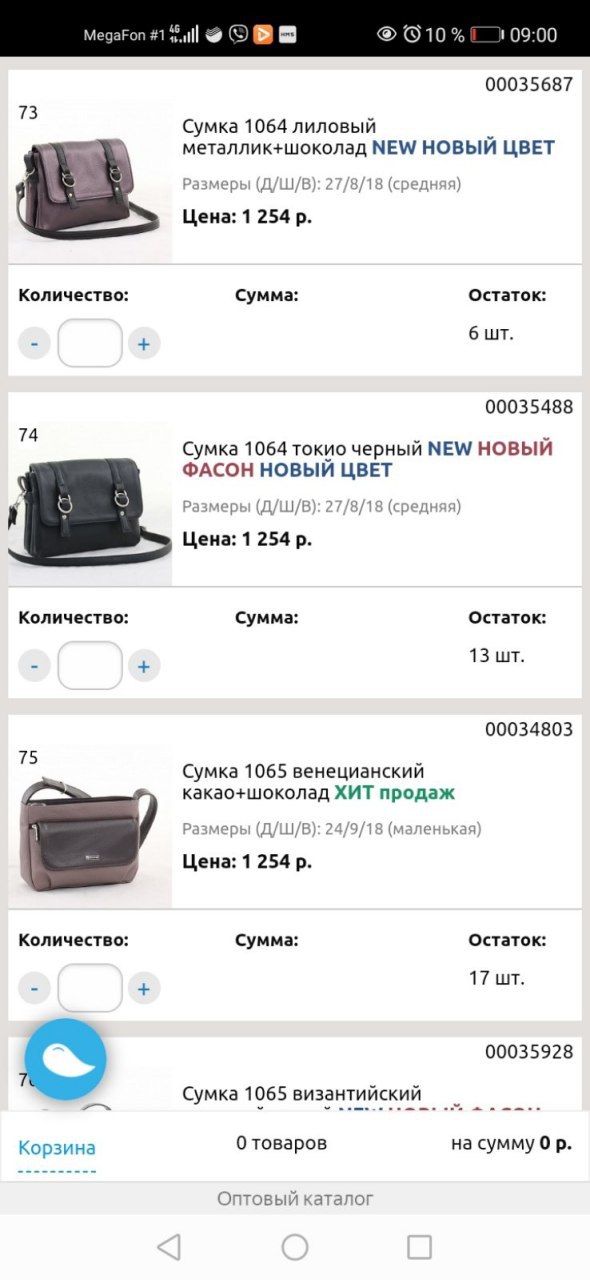Decrease quantity for Сумка 1064 лиловый
The image size is (590, 1280).
[x=34, y=344]
